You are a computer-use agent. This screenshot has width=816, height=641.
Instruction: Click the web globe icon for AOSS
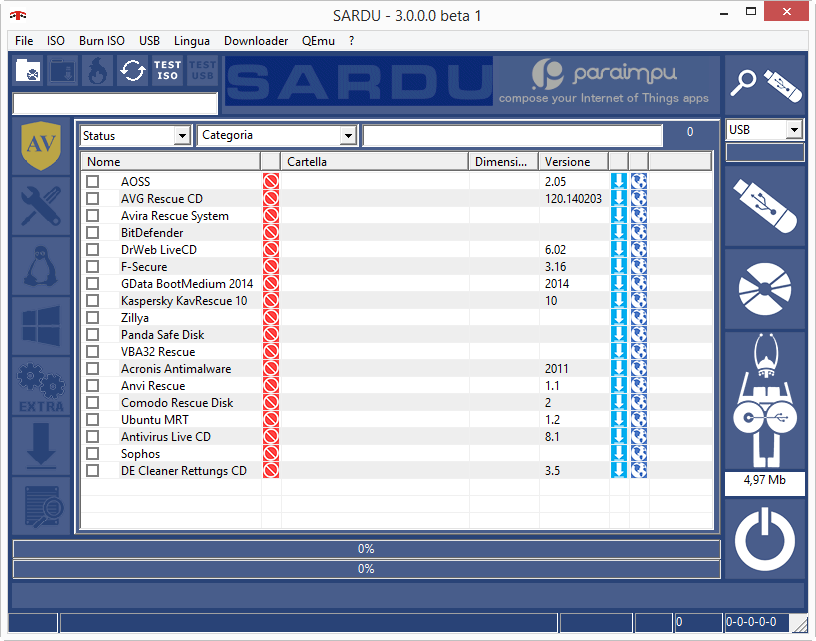click(x=639, y=182)
